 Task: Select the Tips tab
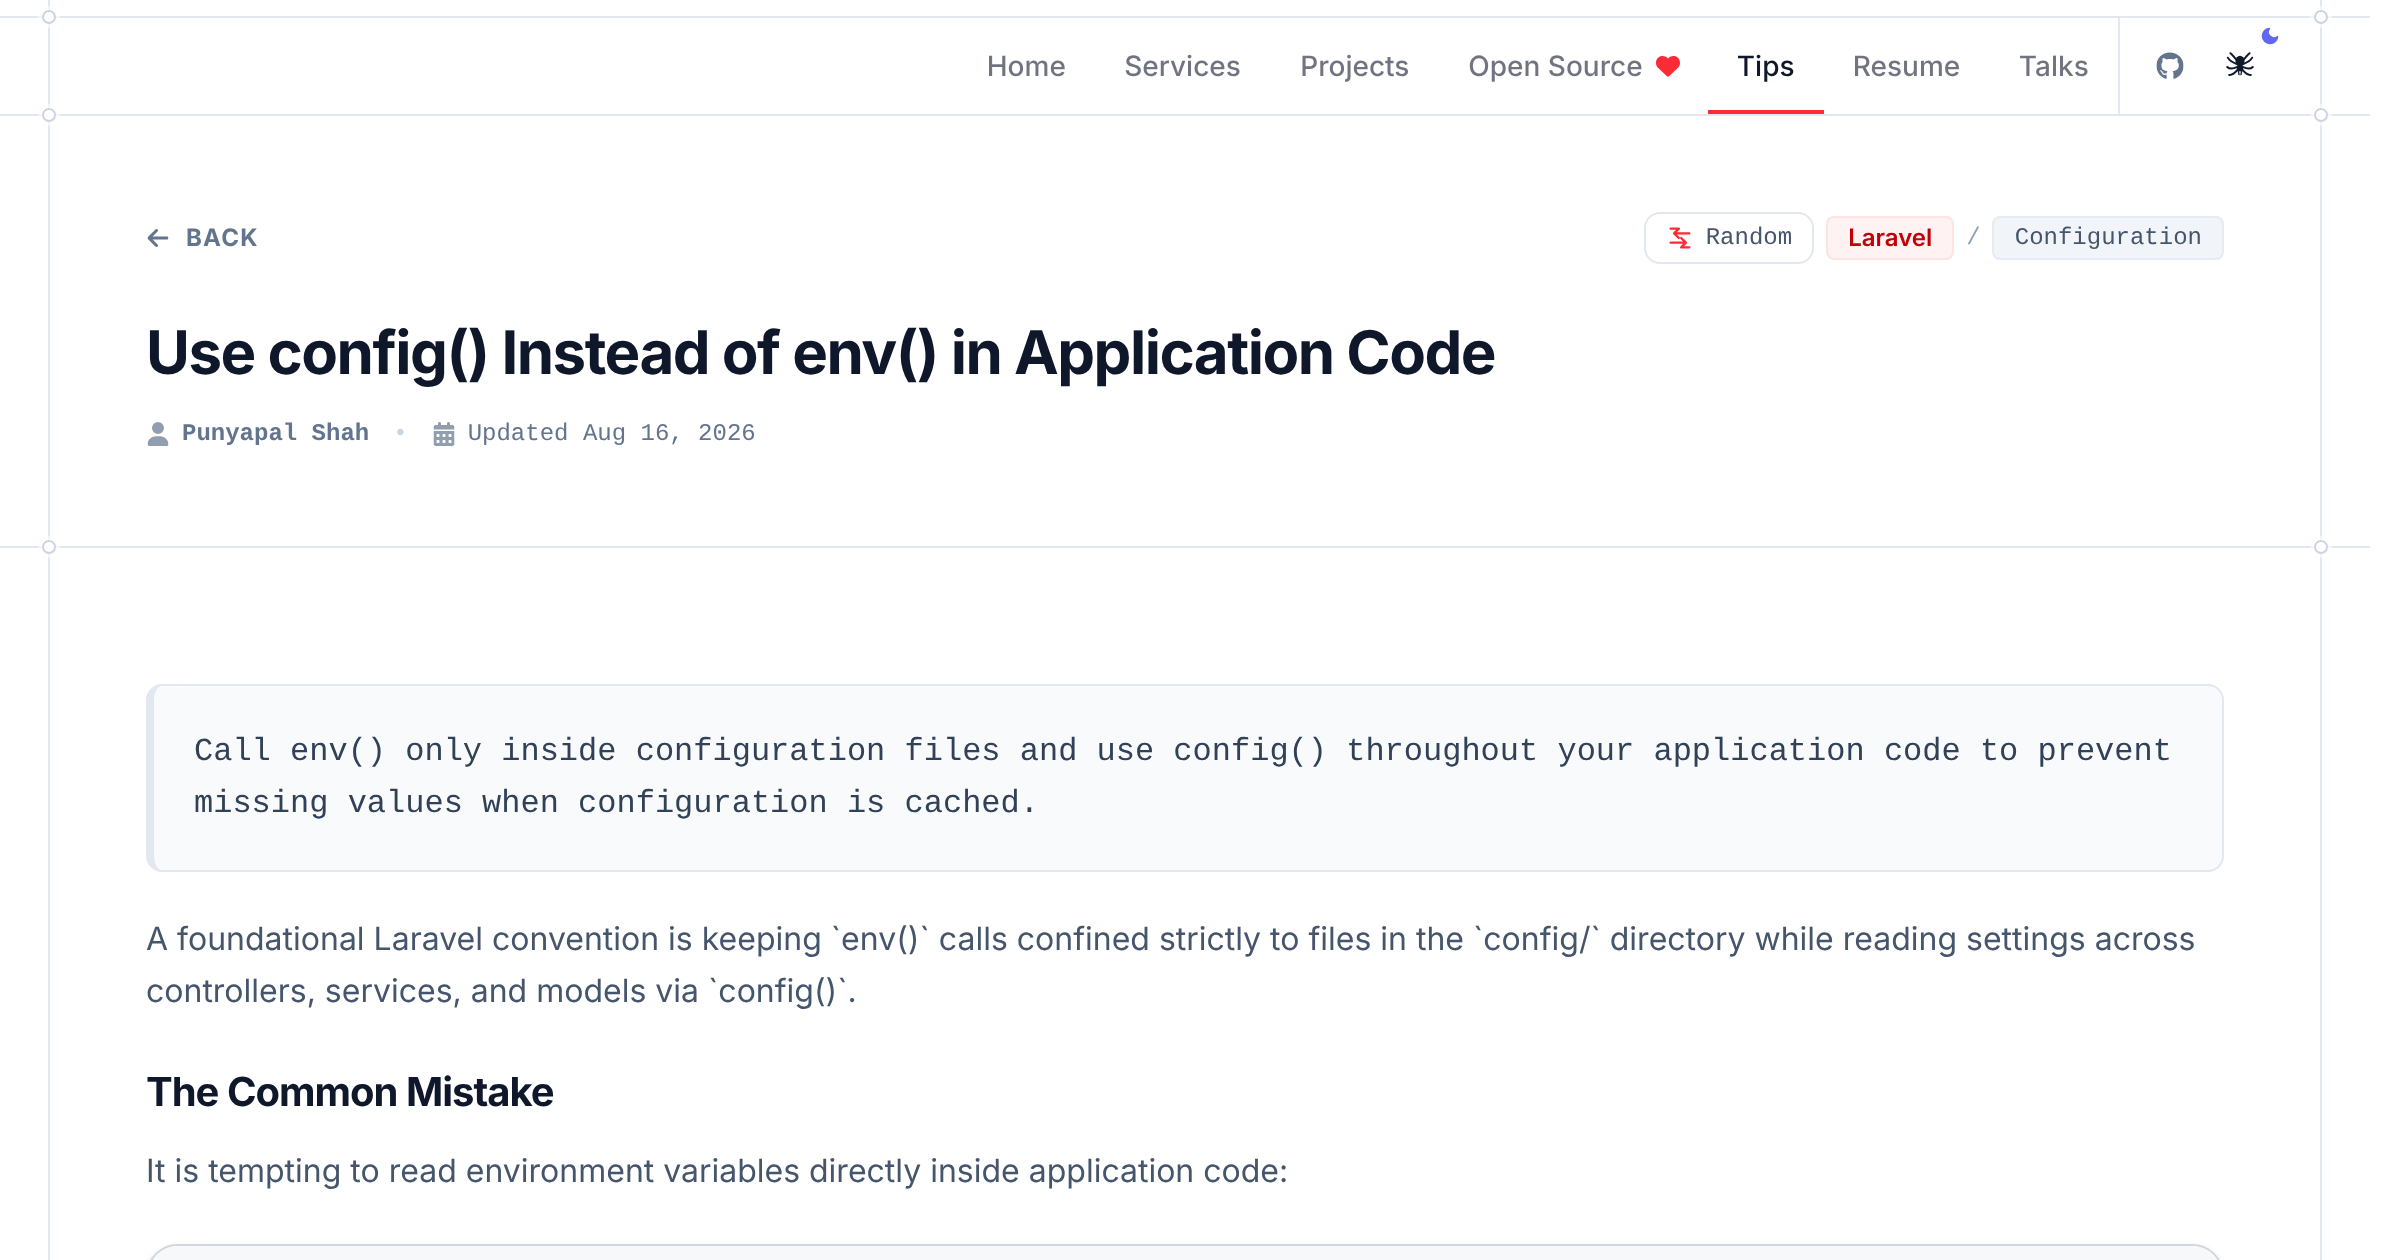(x=1765, y=66)
